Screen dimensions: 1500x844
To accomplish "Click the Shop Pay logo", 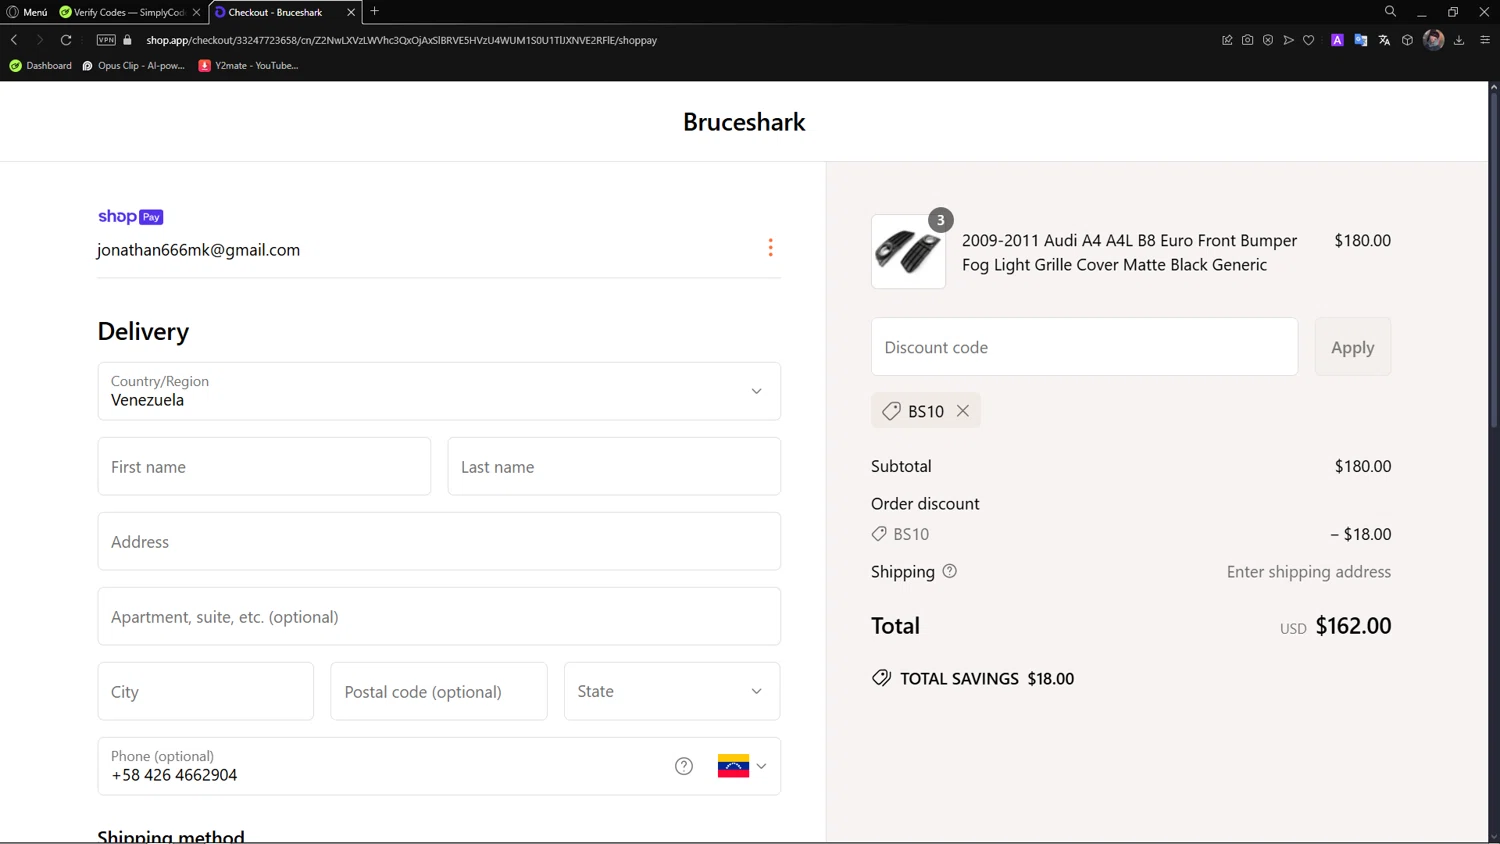I will [x=130, y=217].
